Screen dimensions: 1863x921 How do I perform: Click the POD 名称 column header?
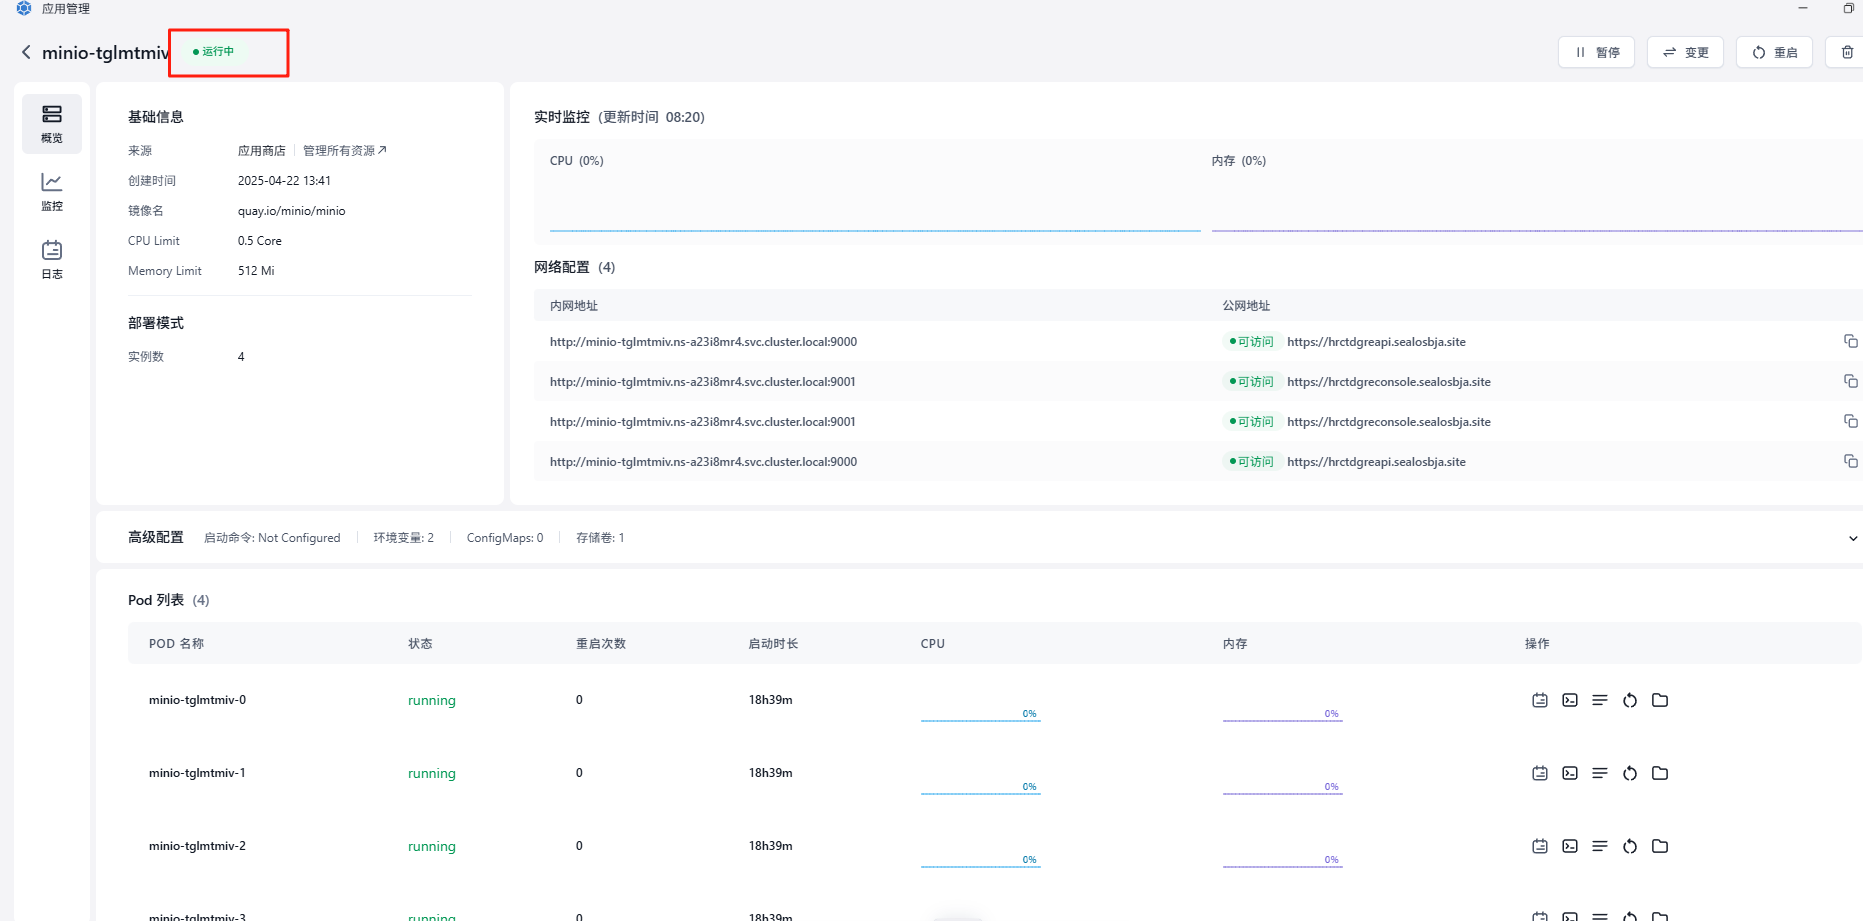click(176, 644)
